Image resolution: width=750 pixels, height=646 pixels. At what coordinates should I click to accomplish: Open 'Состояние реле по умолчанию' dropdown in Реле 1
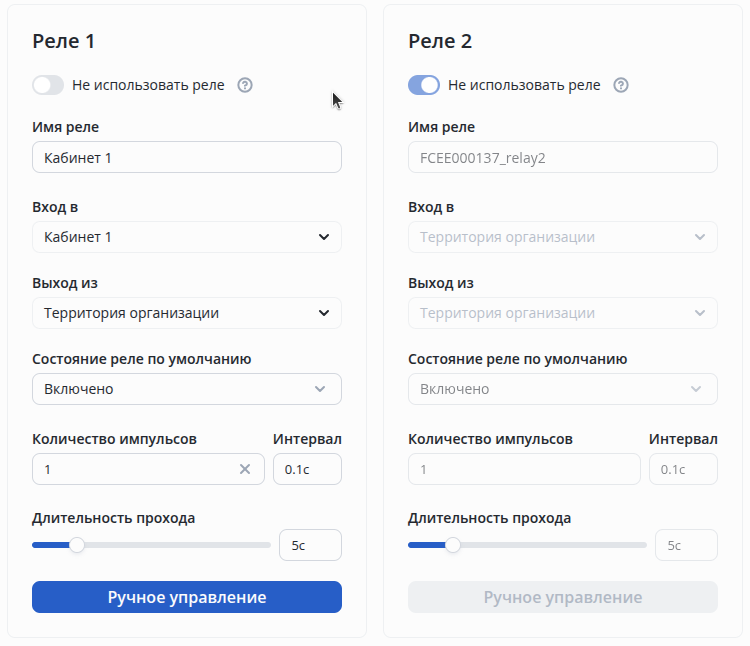(187, 389)
